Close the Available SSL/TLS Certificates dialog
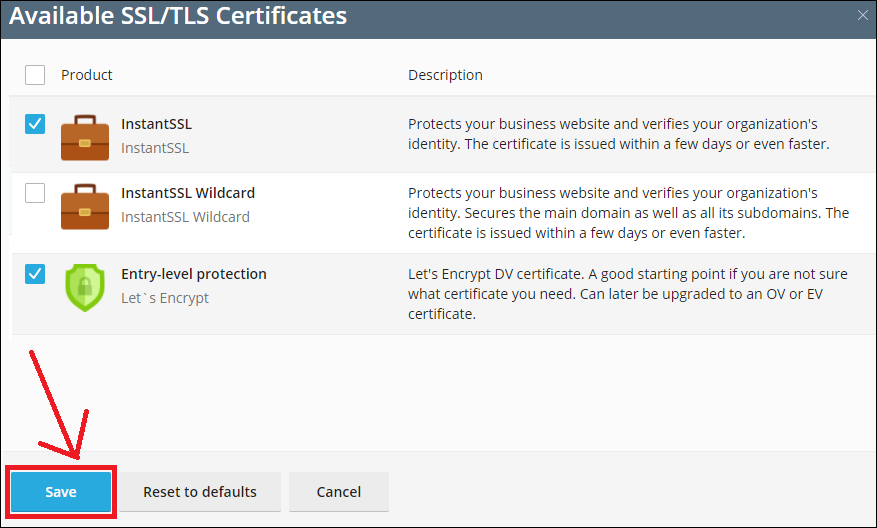Viewport: 877px width, 528px height. (x=863, y=15)
